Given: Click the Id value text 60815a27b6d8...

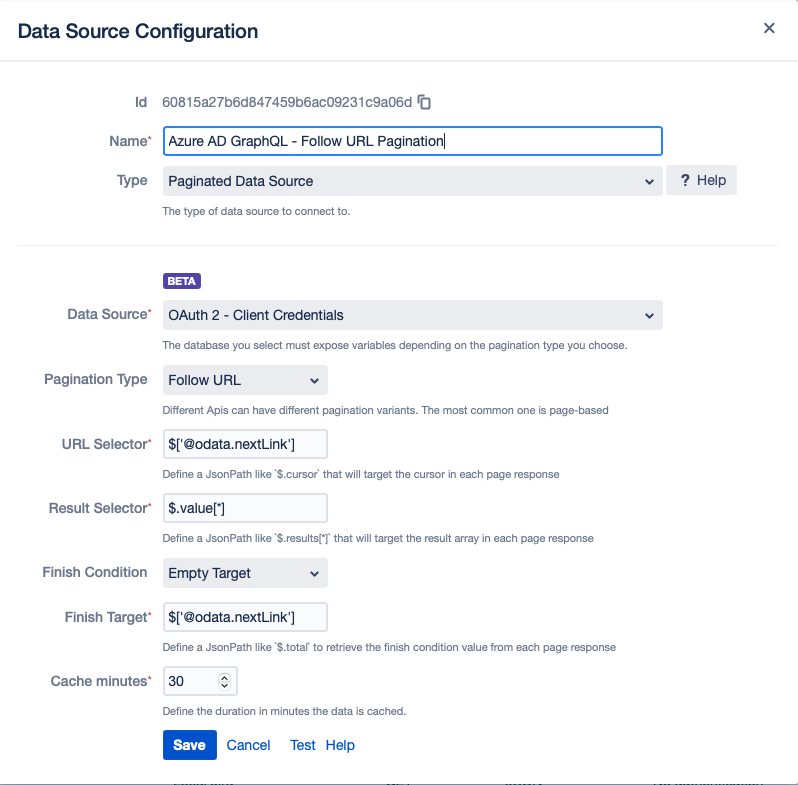Looking at the screenshot, I should (x=287, y=102).
